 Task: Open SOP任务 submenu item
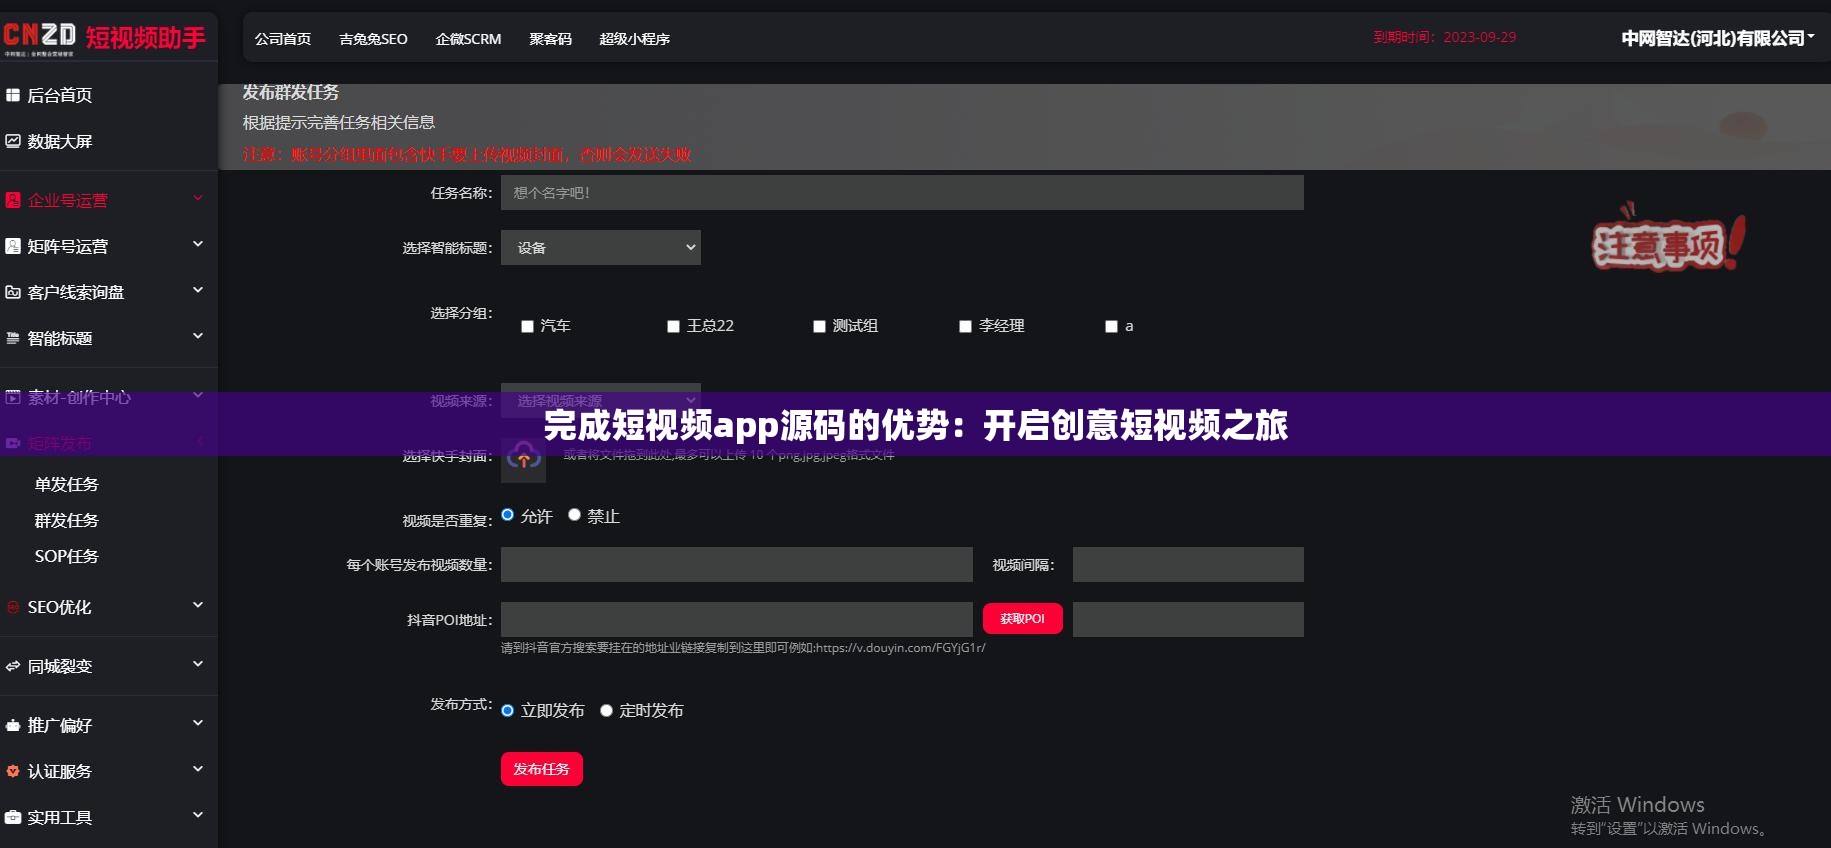pyautogui.click(x=67, y=556)
